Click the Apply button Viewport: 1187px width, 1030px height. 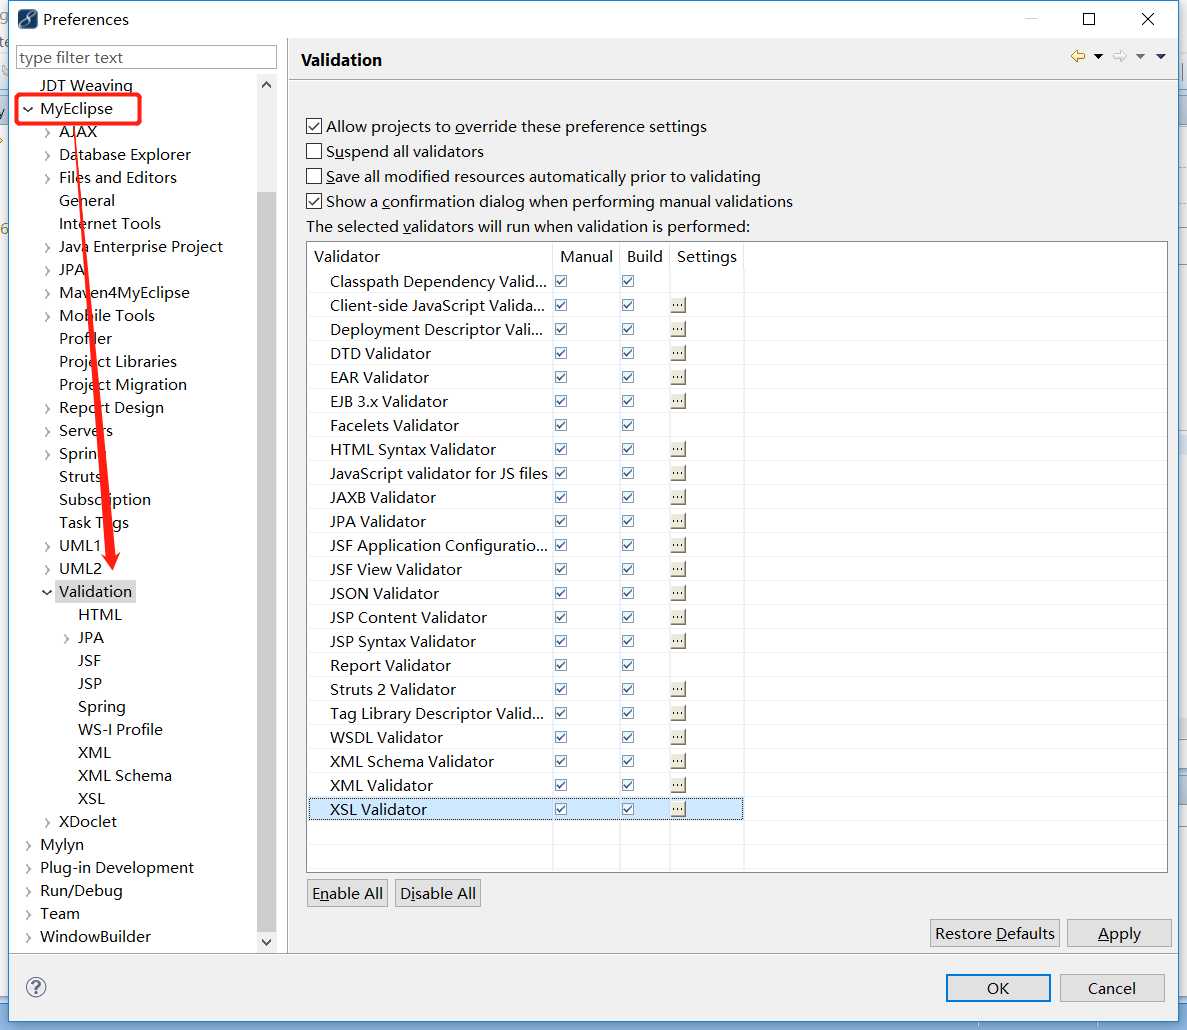click(1119, 933)
